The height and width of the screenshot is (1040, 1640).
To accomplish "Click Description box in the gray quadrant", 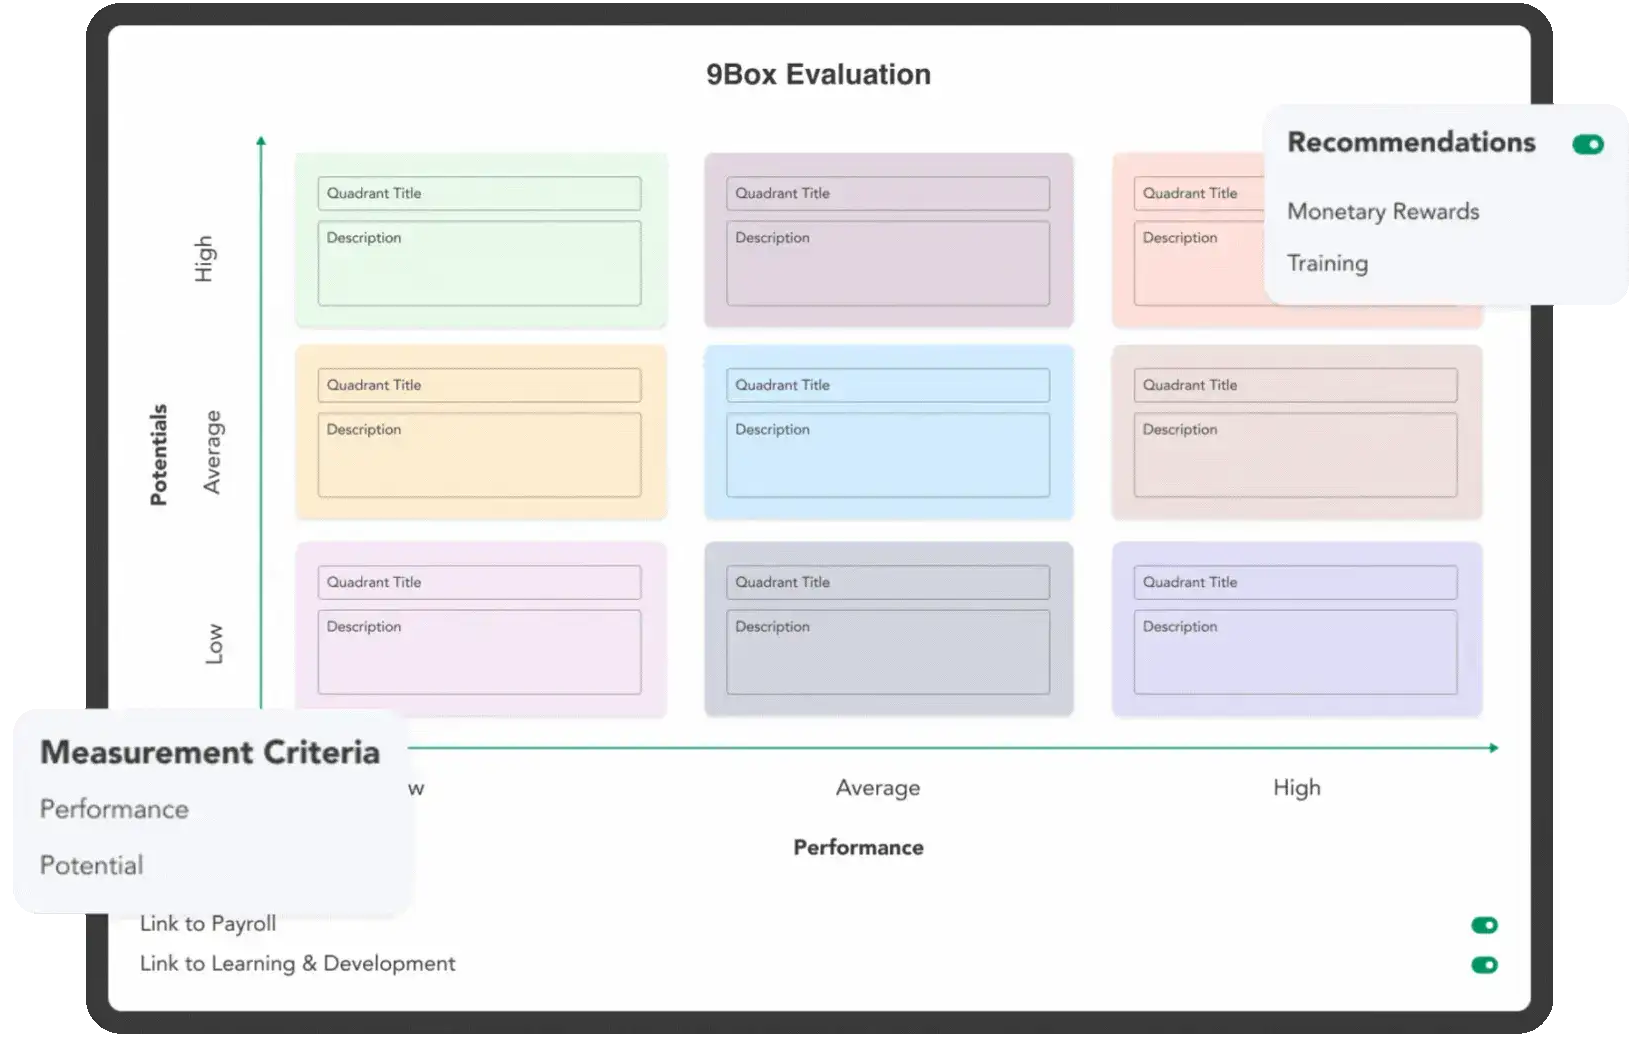I will (887, 652).
